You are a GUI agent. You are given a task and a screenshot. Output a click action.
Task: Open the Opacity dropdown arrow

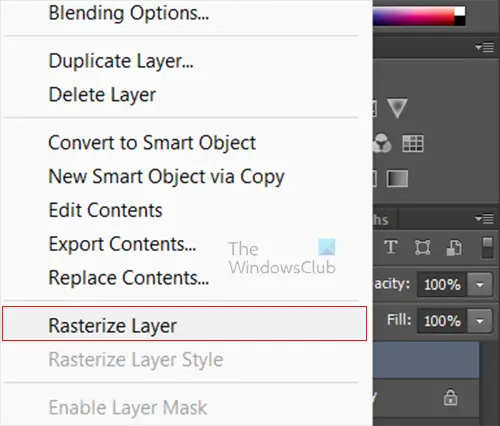(x=480, y=285)
